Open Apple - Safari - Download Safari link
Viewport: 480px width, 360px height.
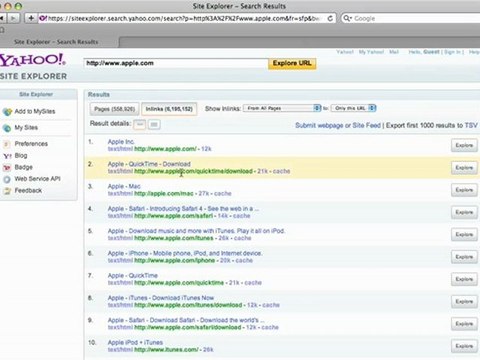coord(186,320)
